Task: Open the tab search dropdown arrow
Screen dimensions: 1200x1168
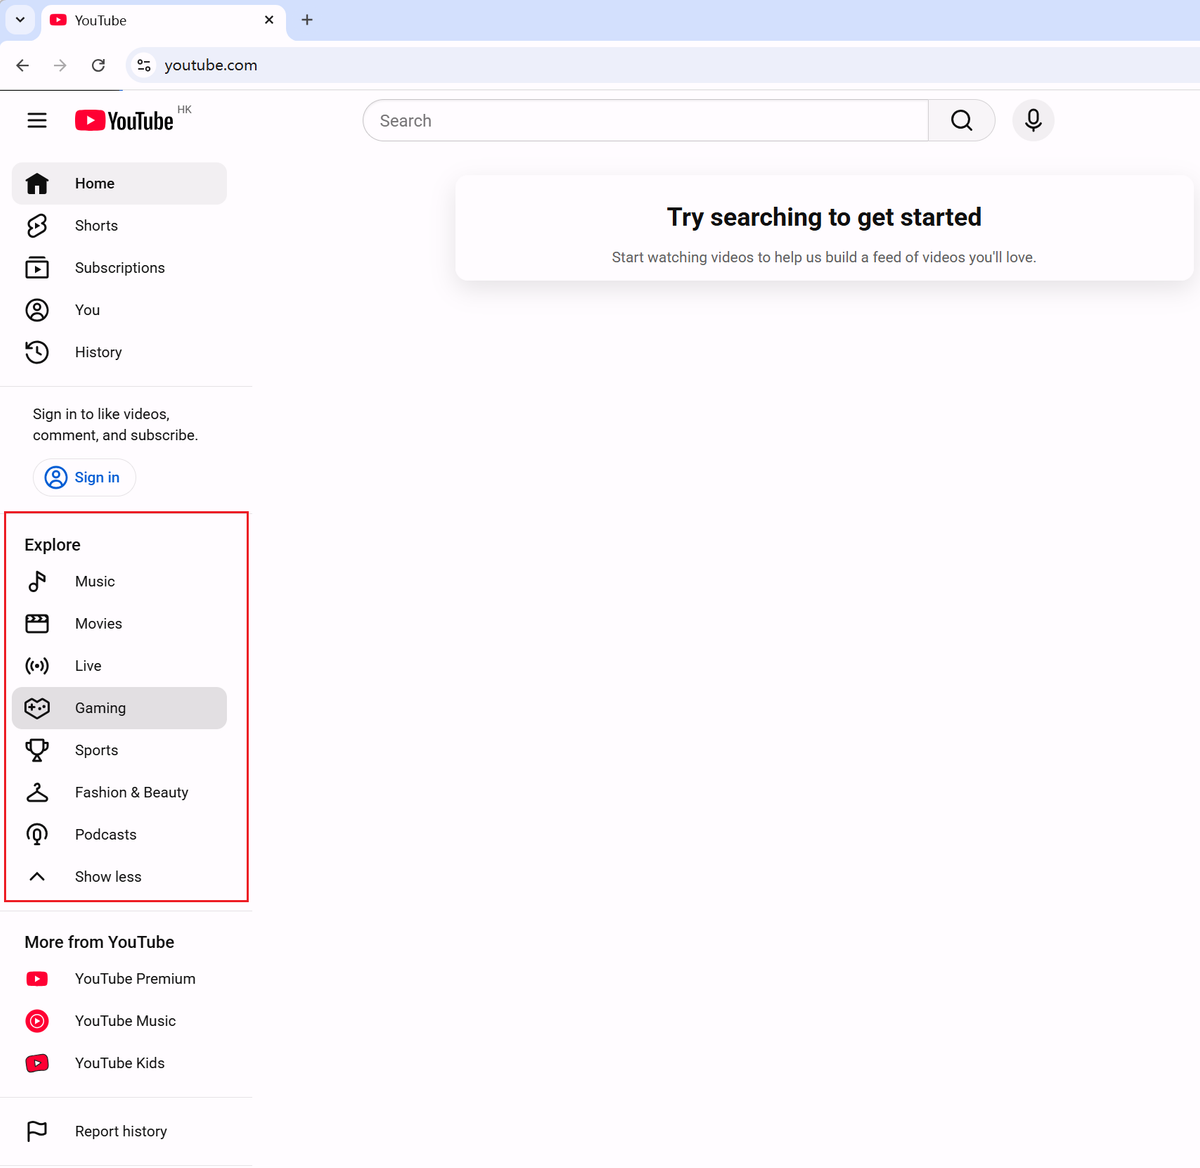Action: [20, 20]
